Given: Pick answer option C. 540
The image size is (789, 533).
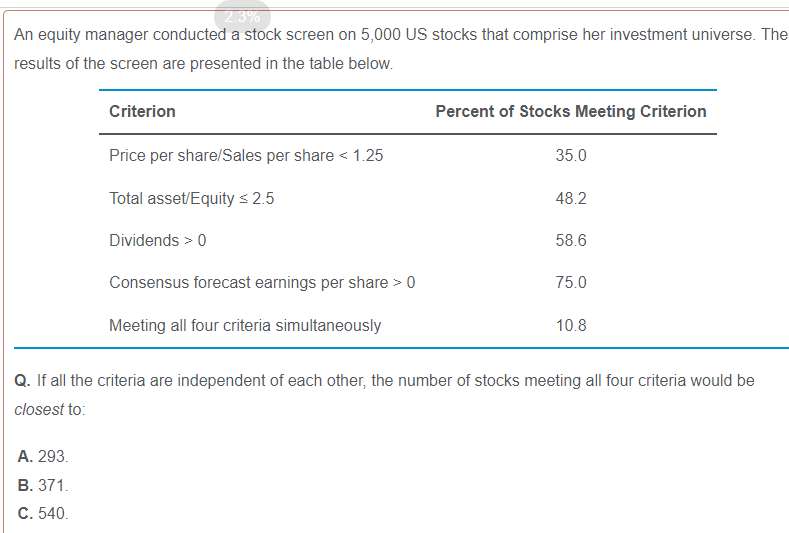Looking at the screenshot, I should tap(43, 514).
